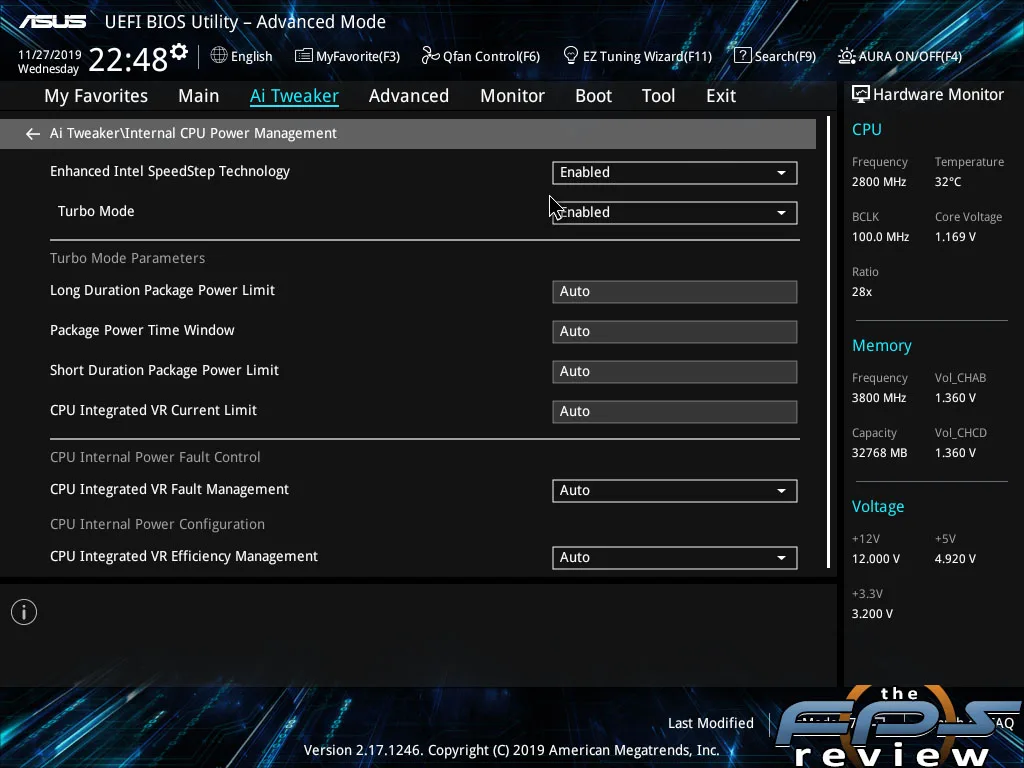Click the memory capacity value 32768 MB
Viewport: 1024px width, 768px height.
(x=880, y=453)
